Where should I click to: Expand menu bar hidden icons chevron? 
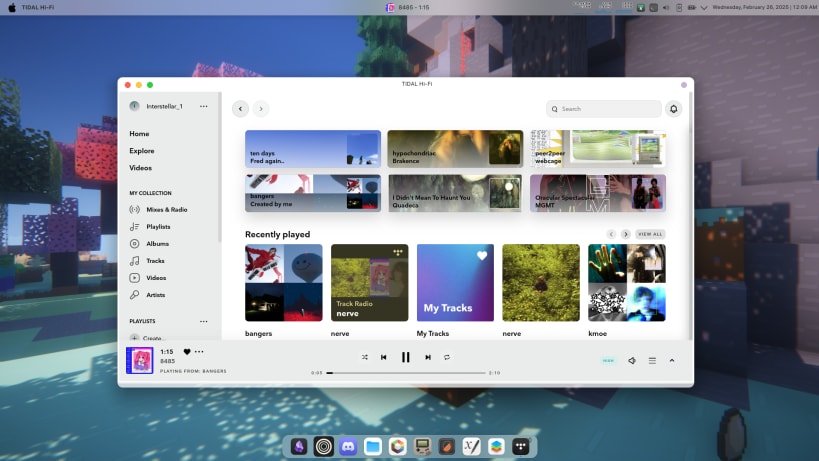(704, 7)
